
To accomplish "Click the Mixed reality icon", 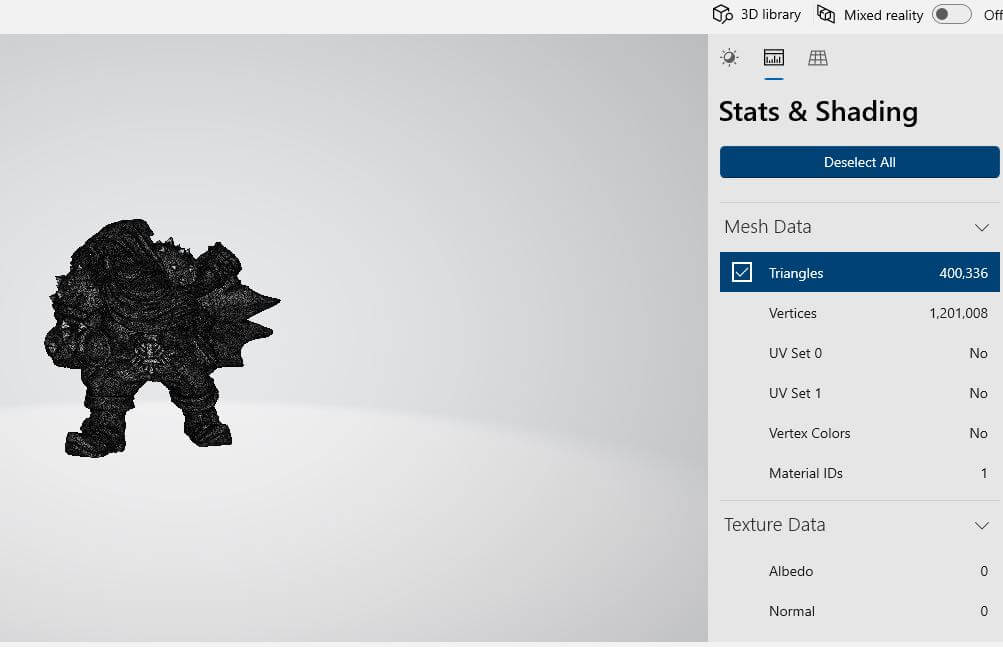I will (x=826, y=14).
